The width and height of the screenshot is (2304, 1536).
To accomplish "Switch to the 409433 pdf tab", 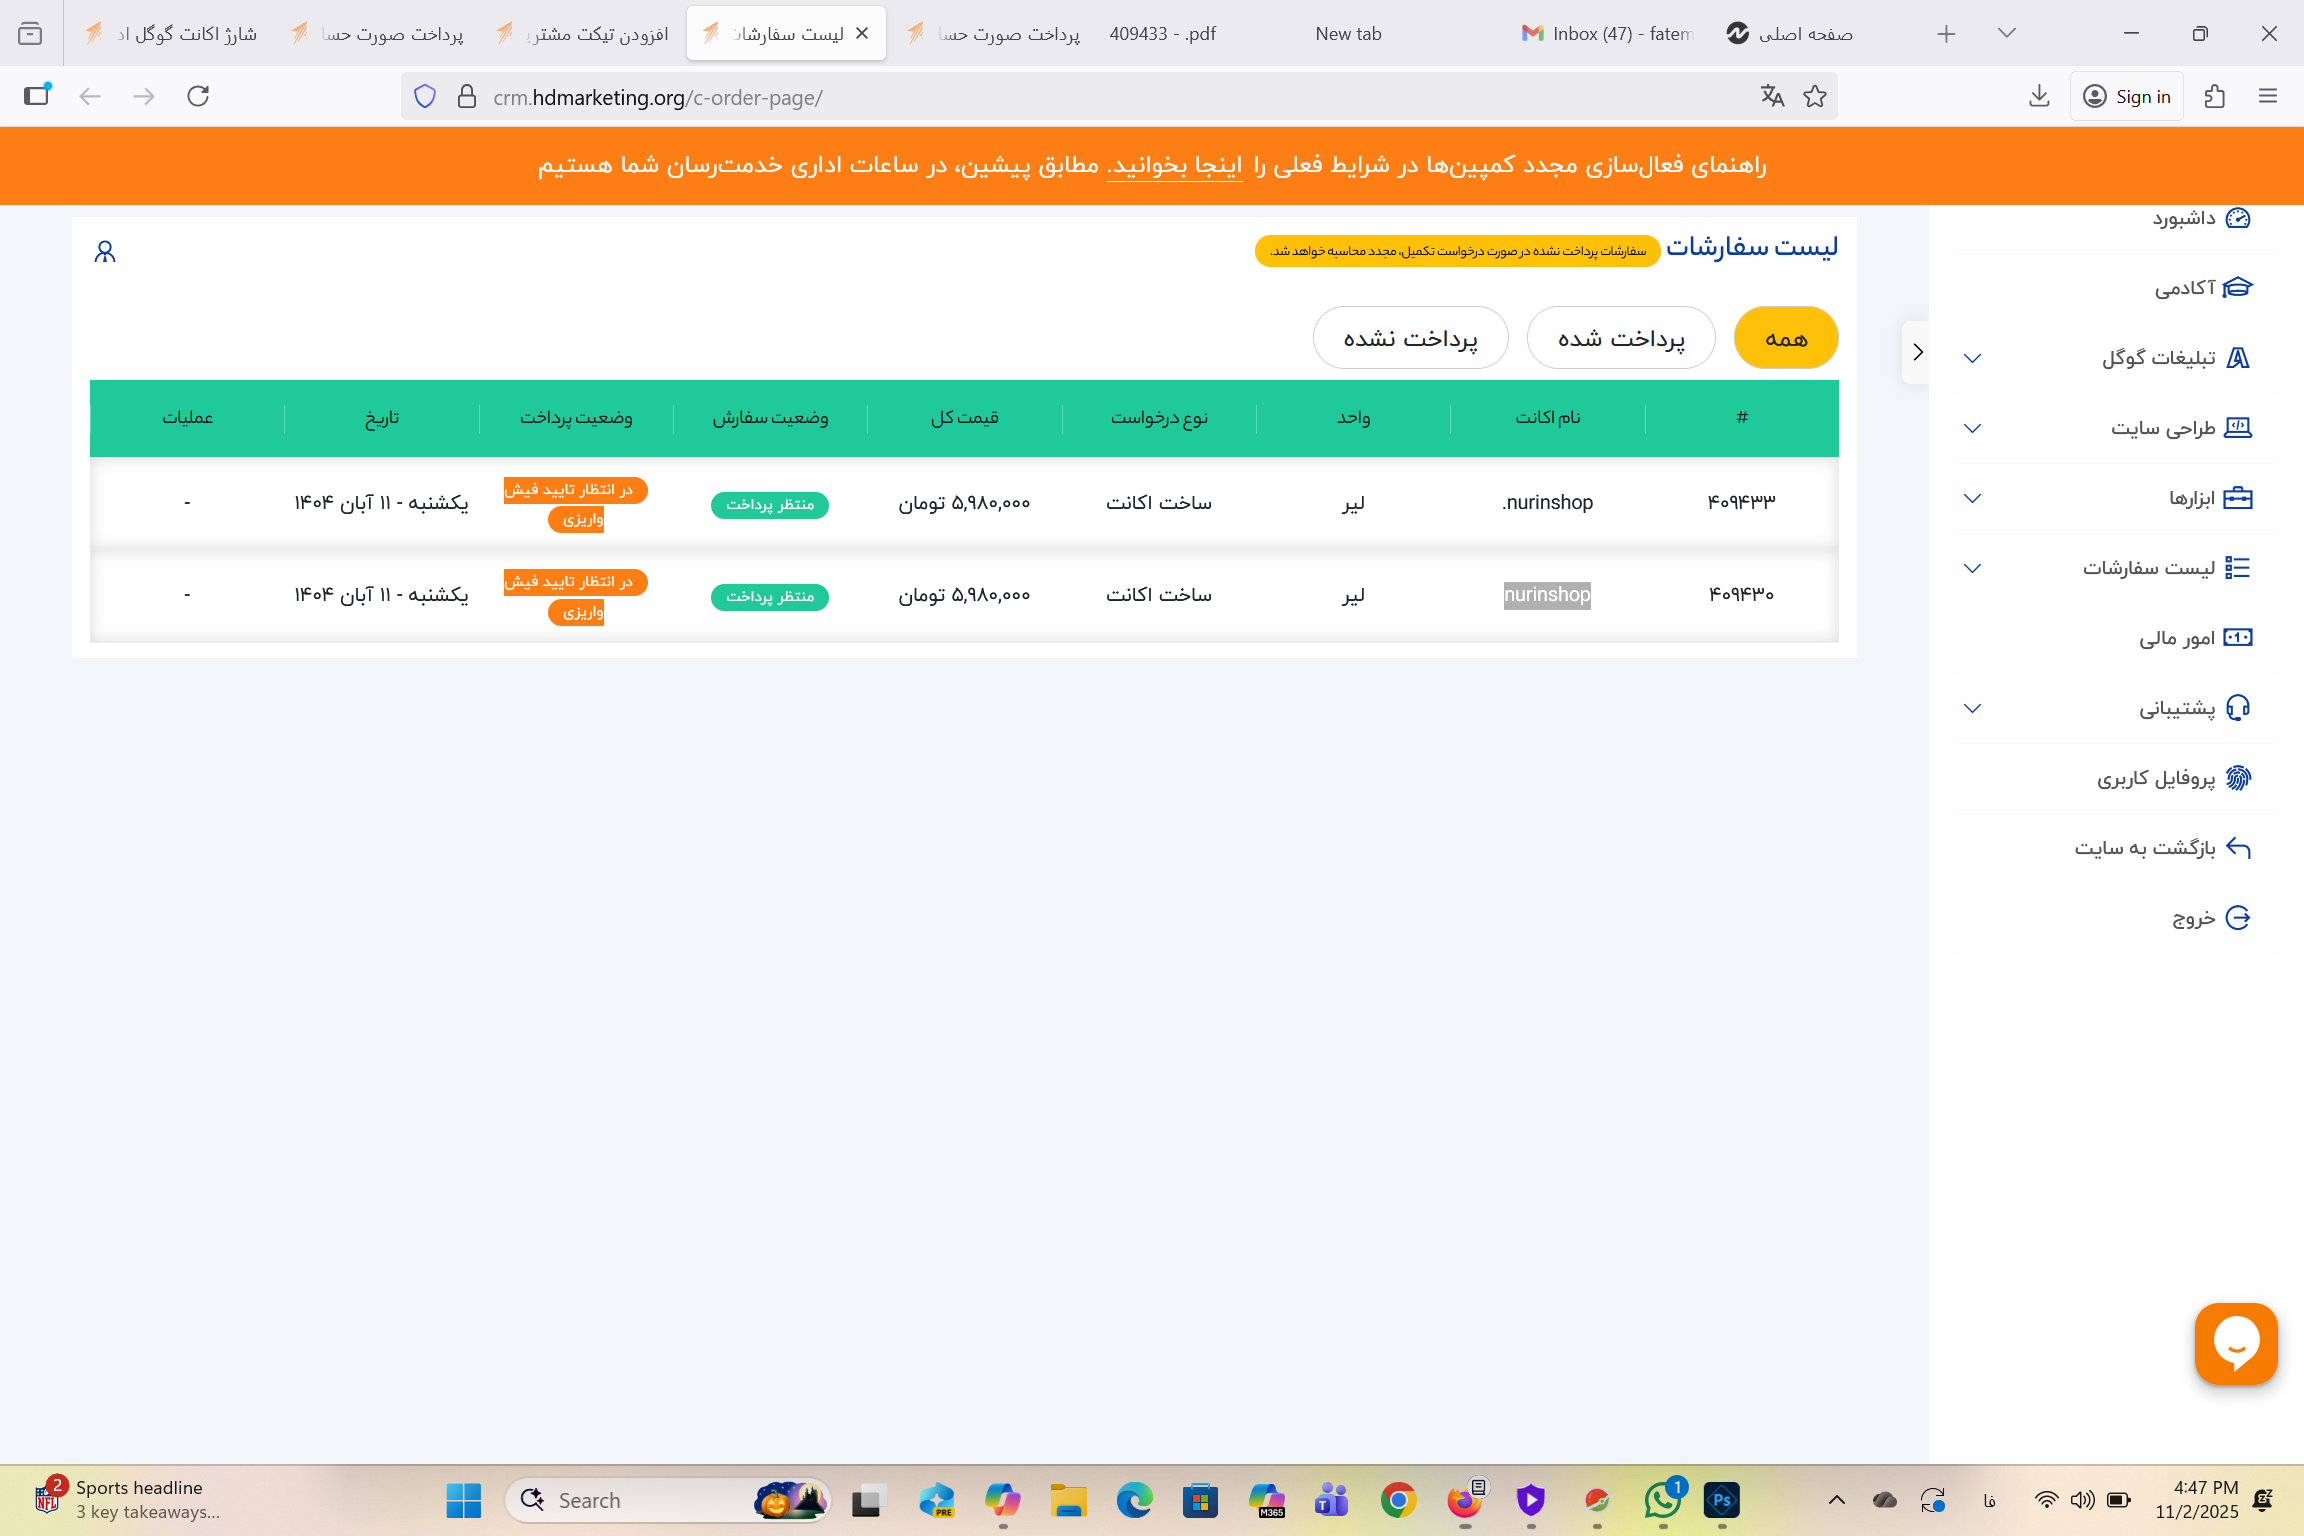I will point(1162,34).
